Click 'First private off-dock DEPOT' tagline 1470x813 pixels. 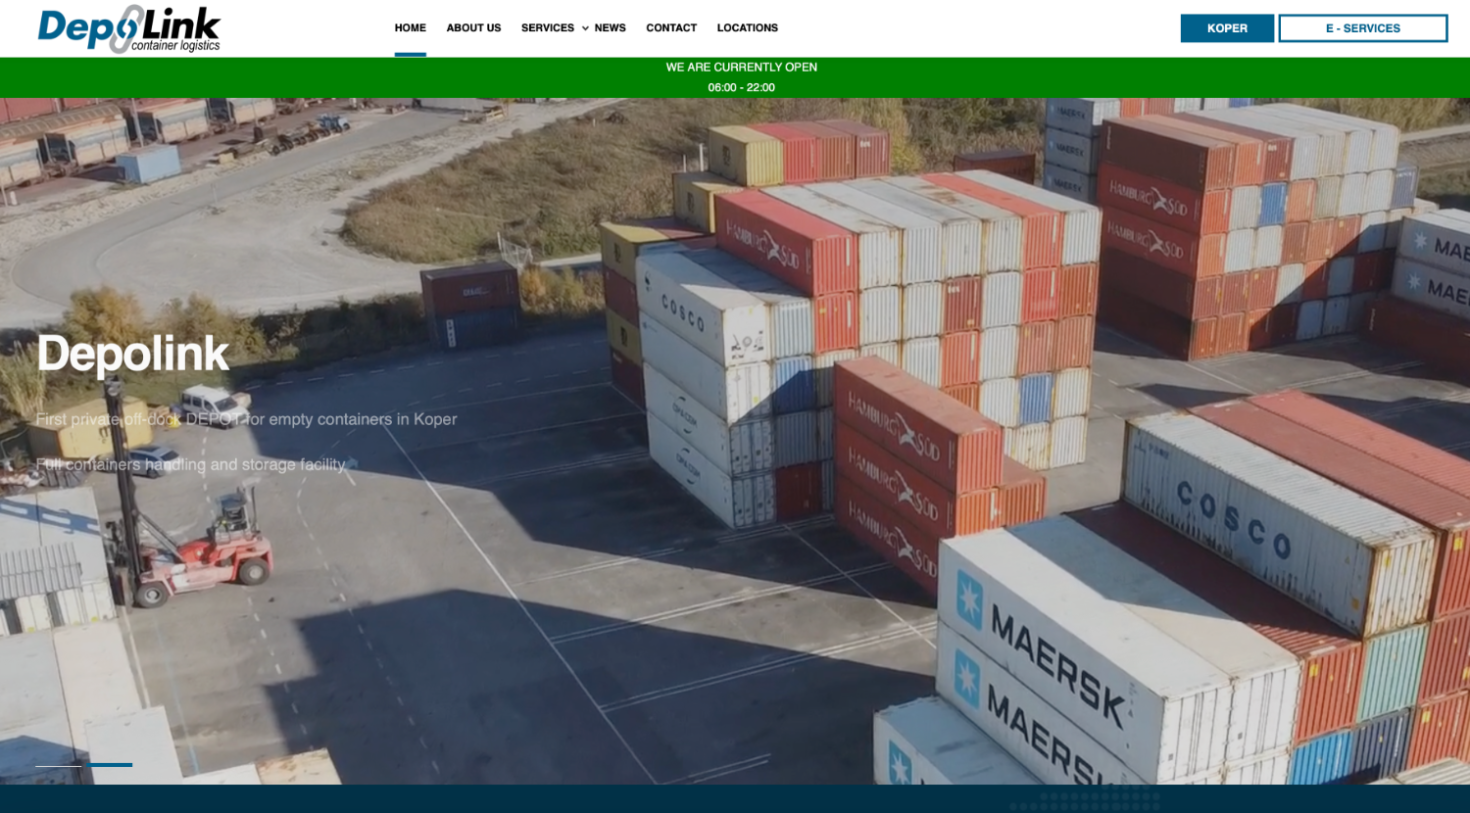(x=246, y=419)
